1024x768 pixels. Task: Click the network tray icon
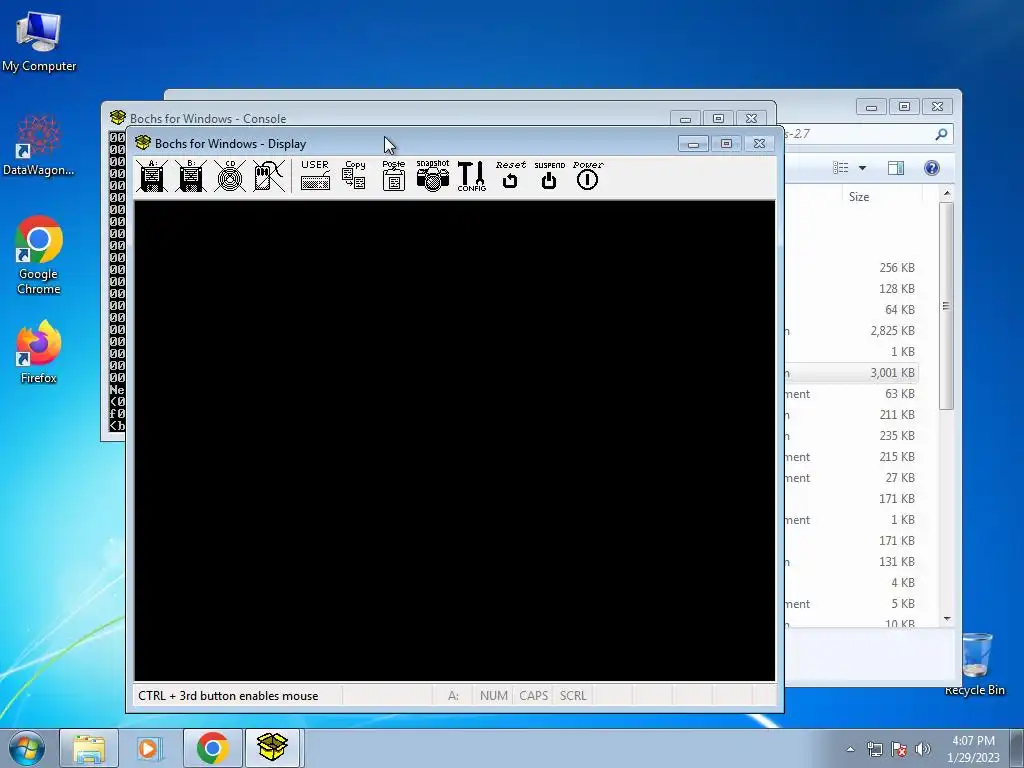874,749
